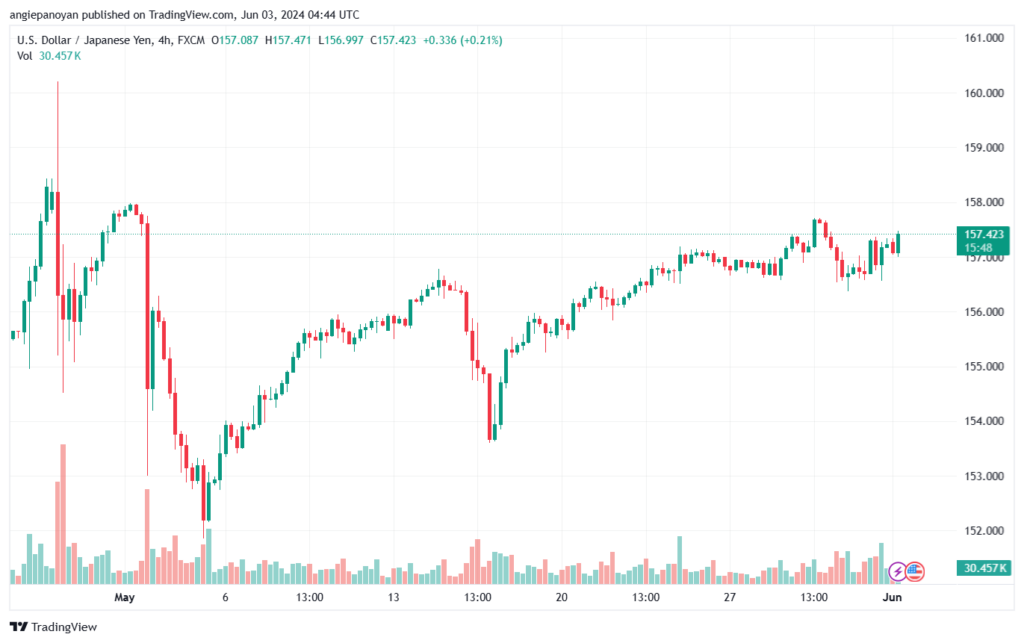Screen dimensions: 1024x643
Task: Click the volume label 30.457K on axis
Action: [x=983, y=568]
